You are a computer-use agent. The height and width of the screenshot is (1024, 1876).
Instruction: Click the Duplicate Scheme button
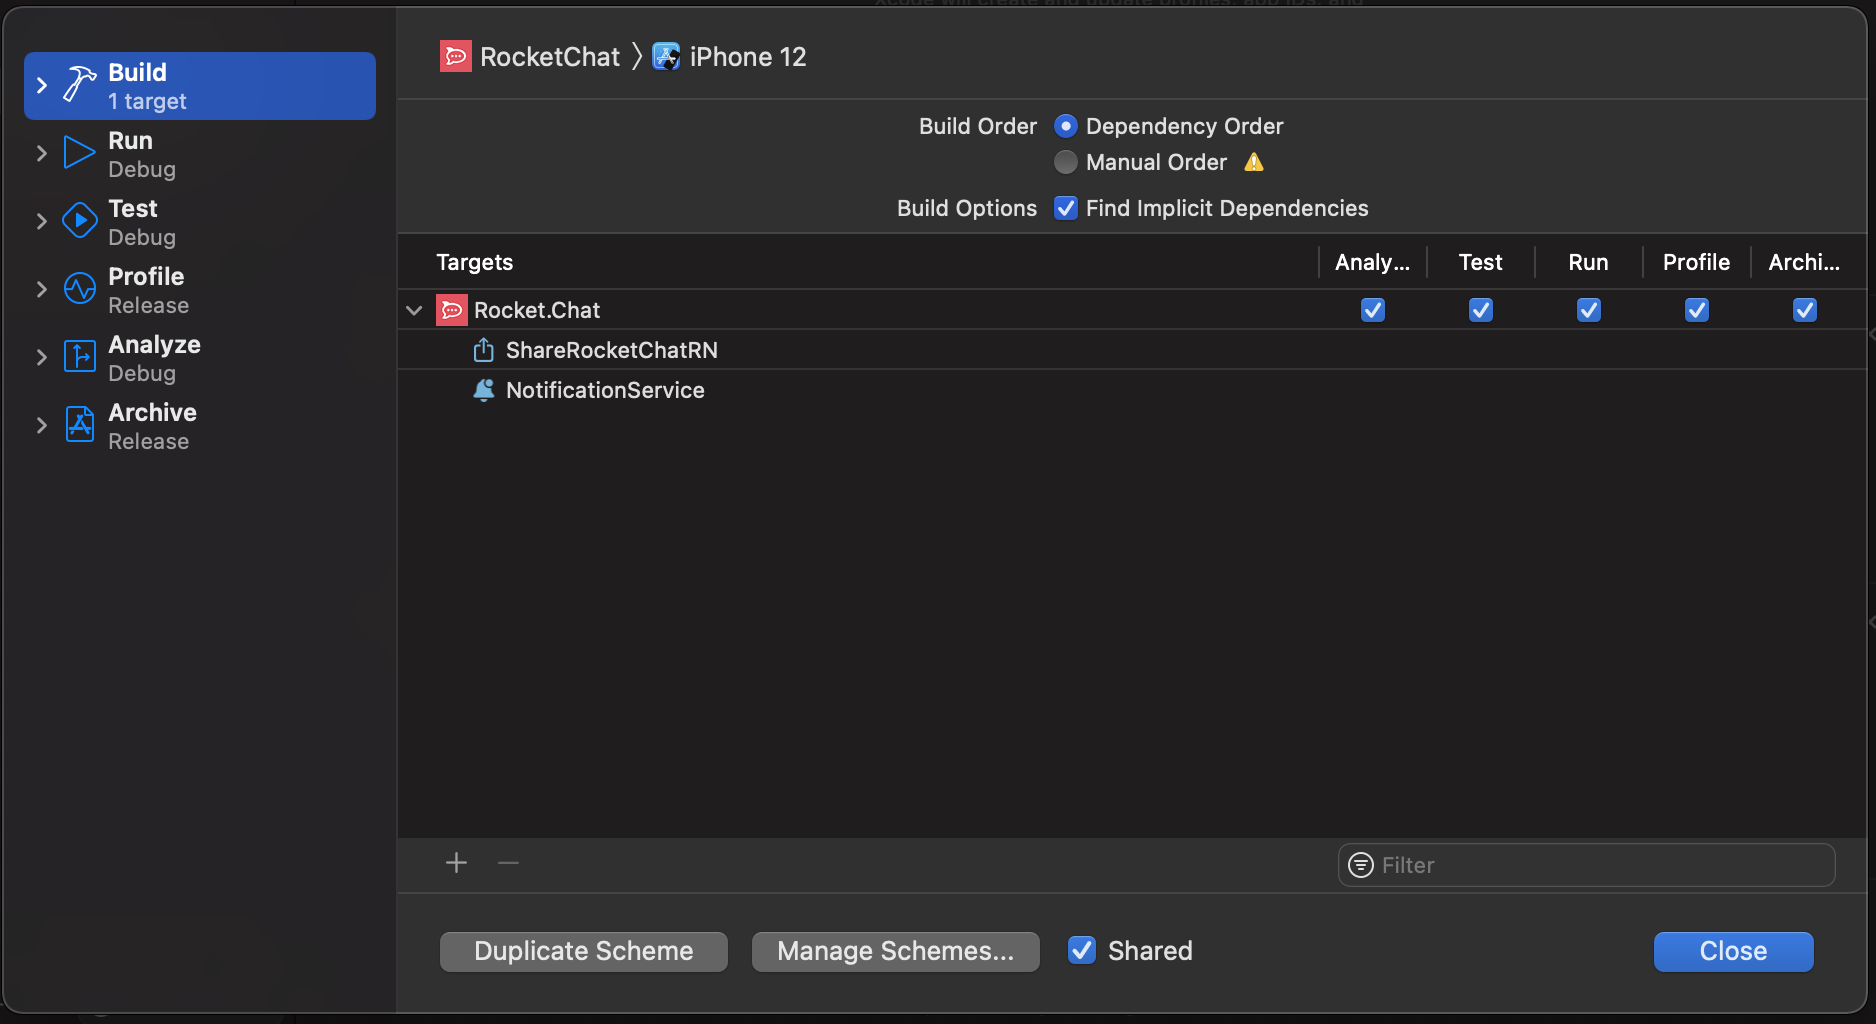[584, 951]
